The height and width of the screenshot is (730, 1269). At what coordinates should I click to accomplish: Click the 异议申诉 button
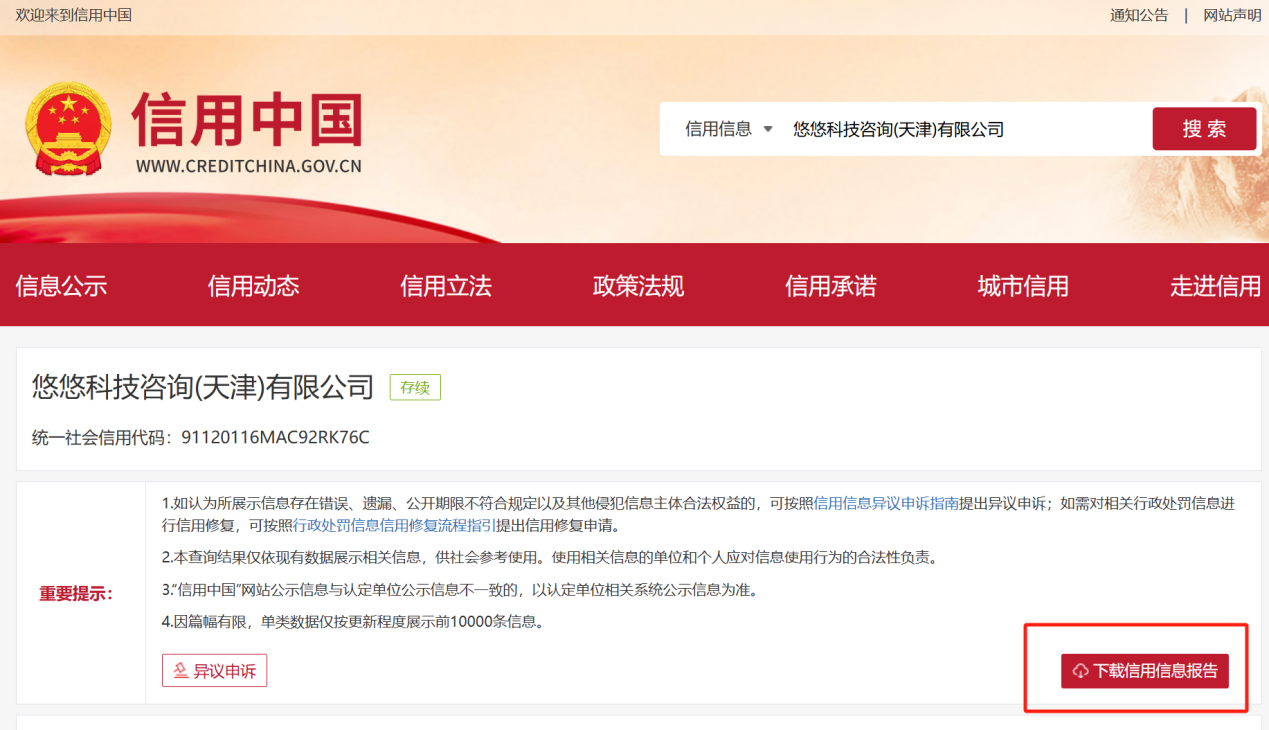(x=214, y=671)
